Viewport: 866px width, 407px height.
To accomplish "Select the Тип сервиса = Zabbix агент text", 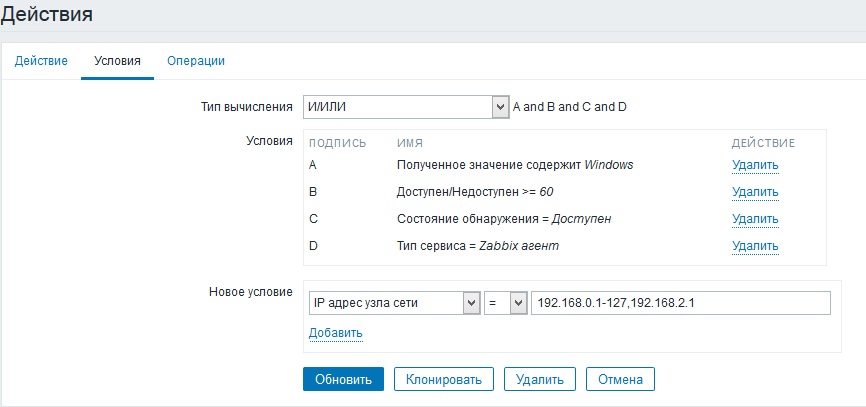I will pos(477,246).
